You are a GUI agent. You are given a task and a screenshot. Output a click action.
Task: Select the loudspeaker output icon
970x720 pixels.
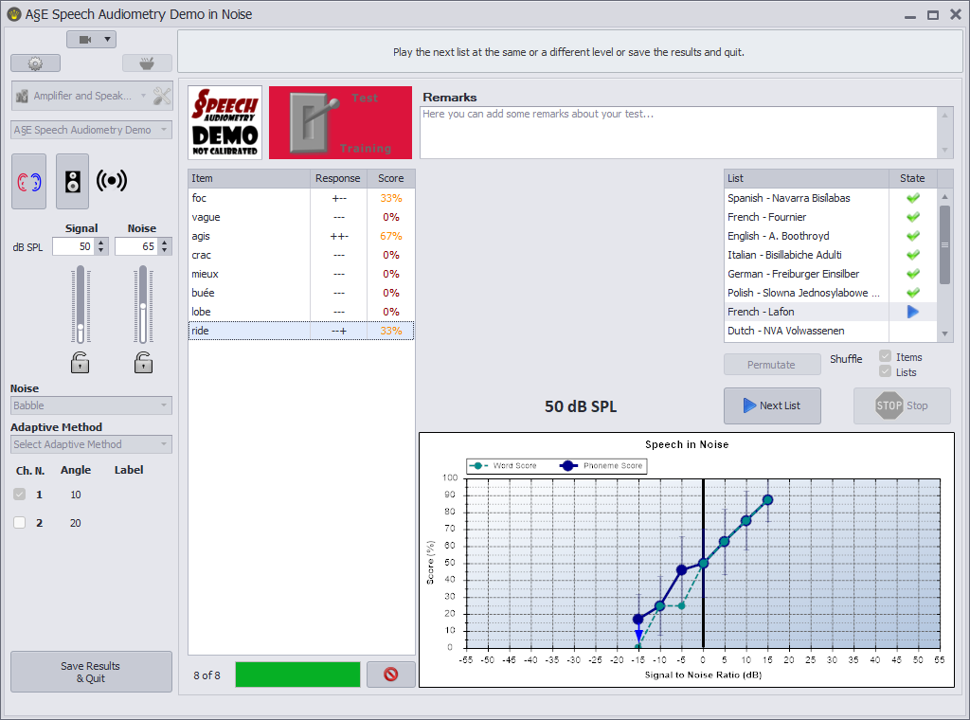click(x=72, y=182)
